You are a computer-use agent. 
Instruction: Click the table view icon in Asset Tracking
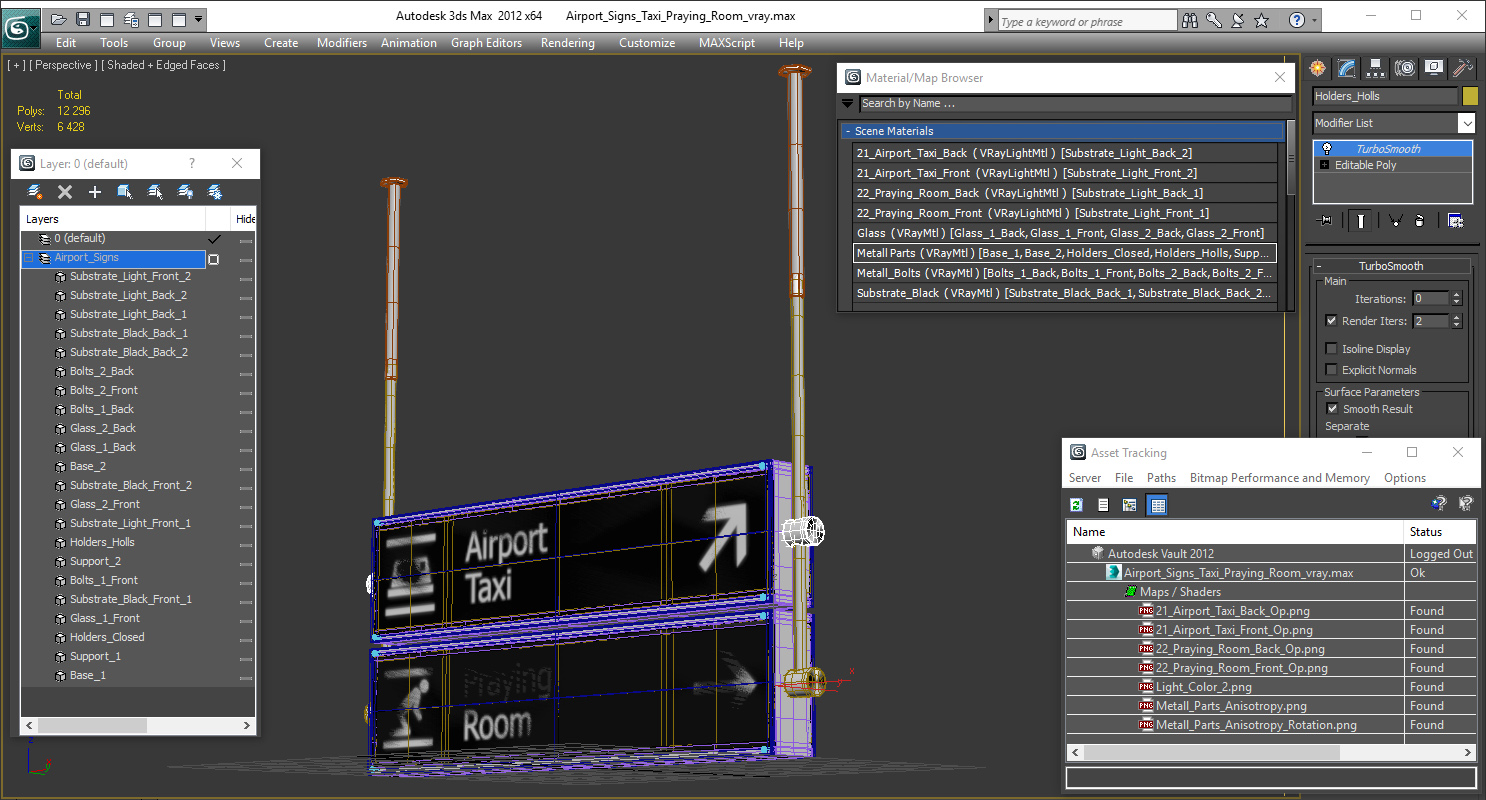(x=1157, y=505)
